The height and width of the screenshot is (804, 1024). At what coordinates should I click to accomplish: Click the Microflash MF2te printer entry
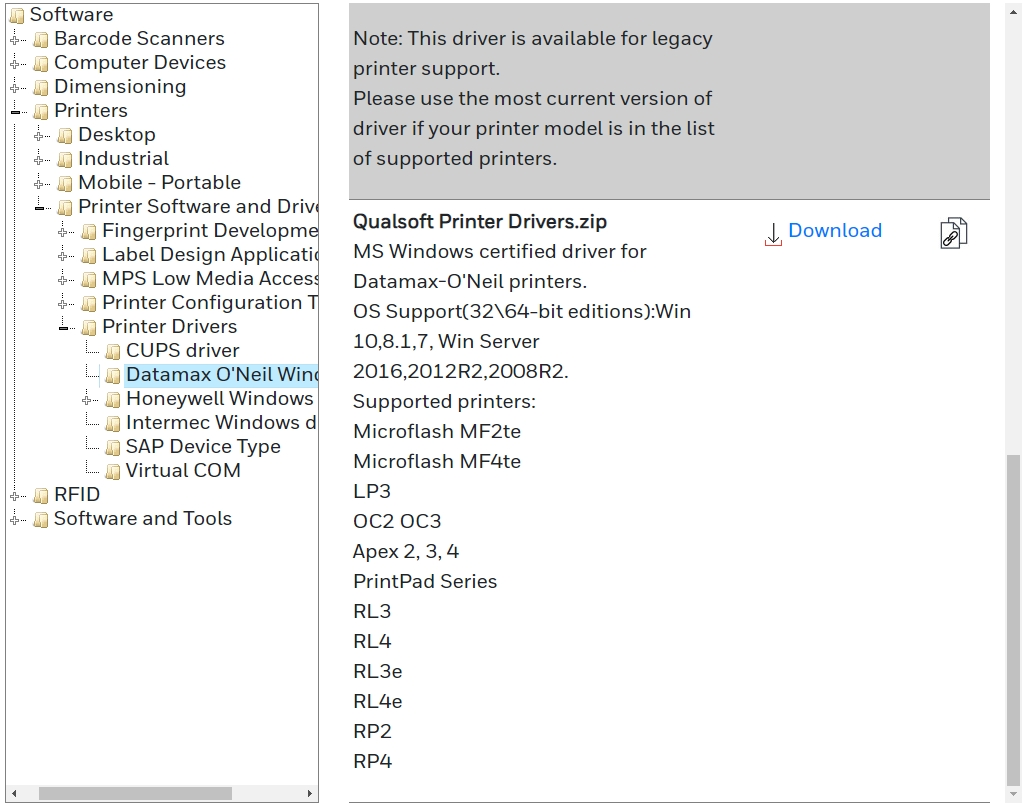point(437,432)
